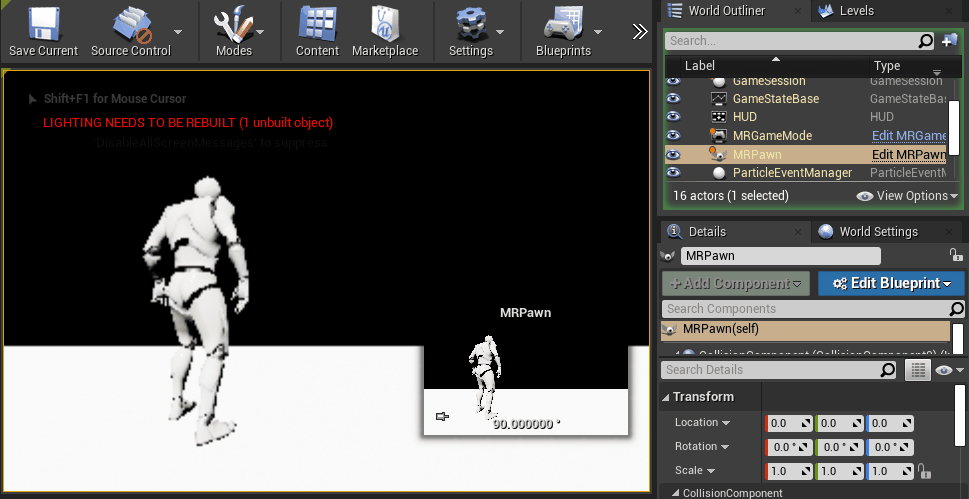Viewport: 969px width, 499px height.
Task: Toggle visibility eye for MRGameMode
Action: pos(673,135)
